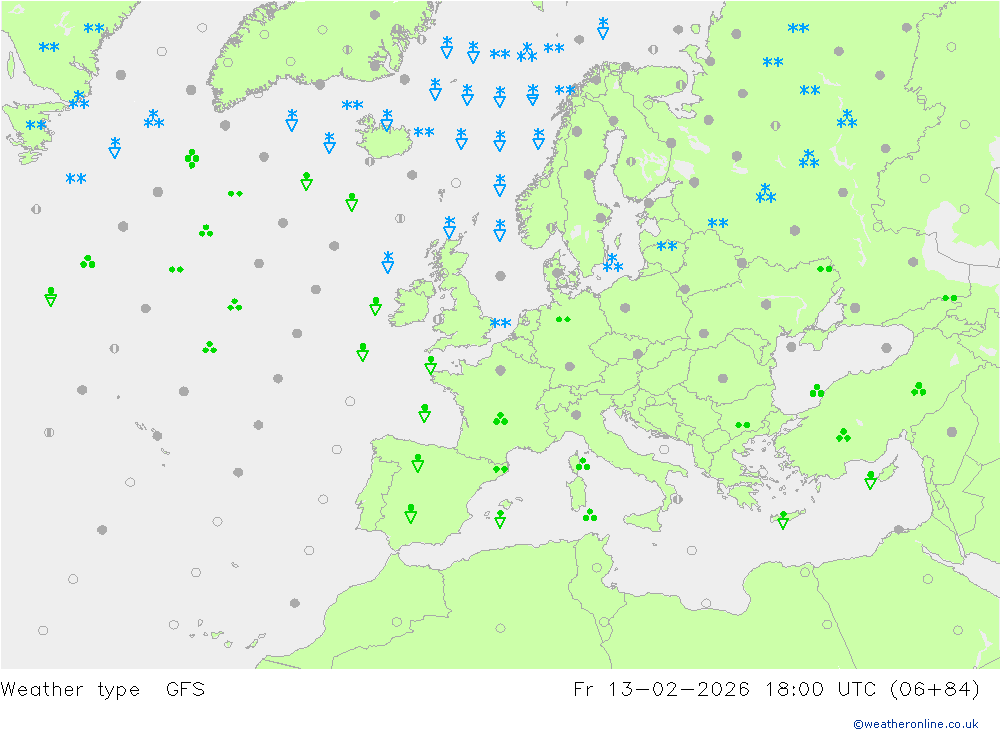Click the rain symbol over eastern Turkey
The image size is (1000, 733).
click(x=918, y=389)
